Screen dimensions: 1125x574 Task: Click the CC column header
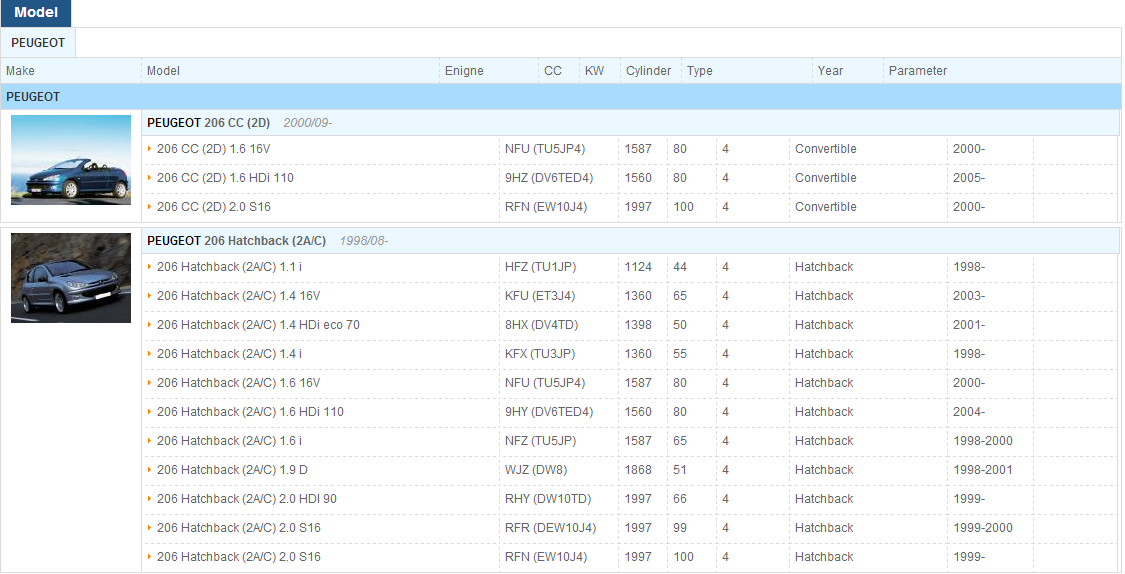pos(552,71)
